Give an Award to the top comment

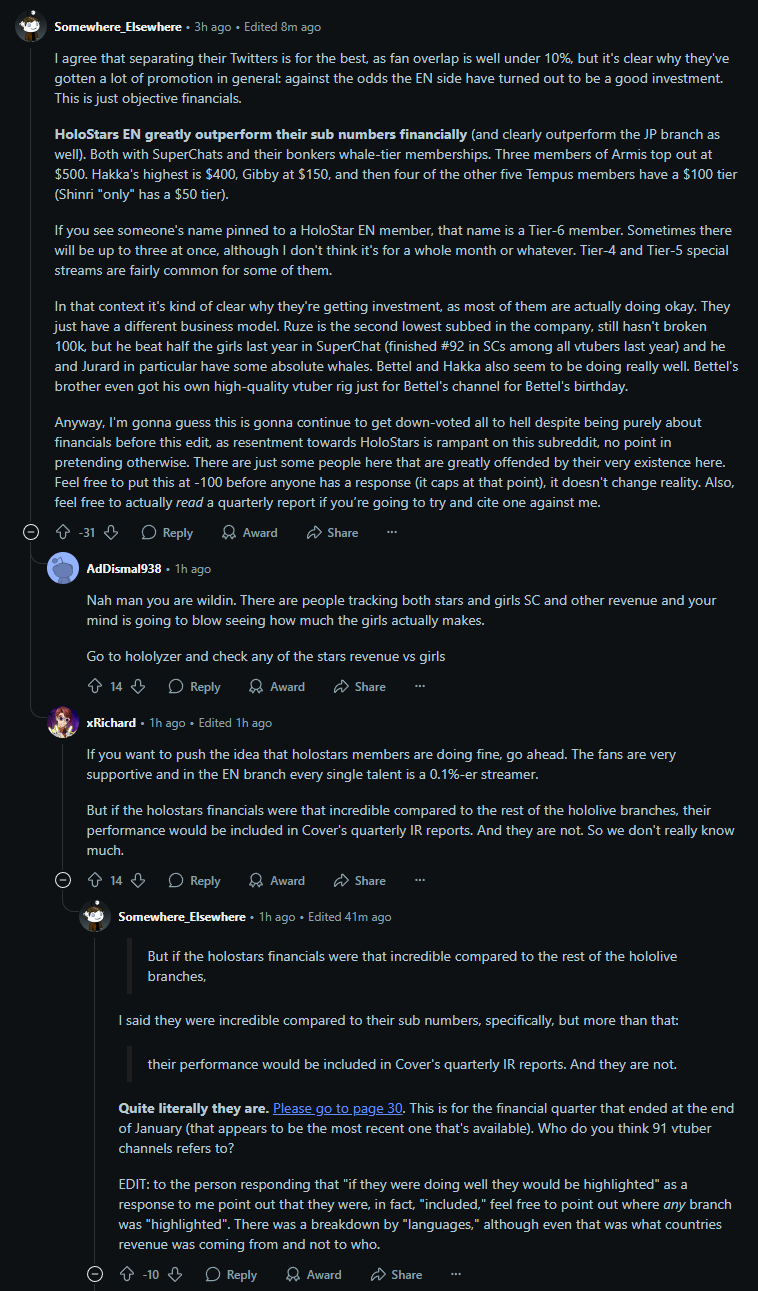point(249,533)
